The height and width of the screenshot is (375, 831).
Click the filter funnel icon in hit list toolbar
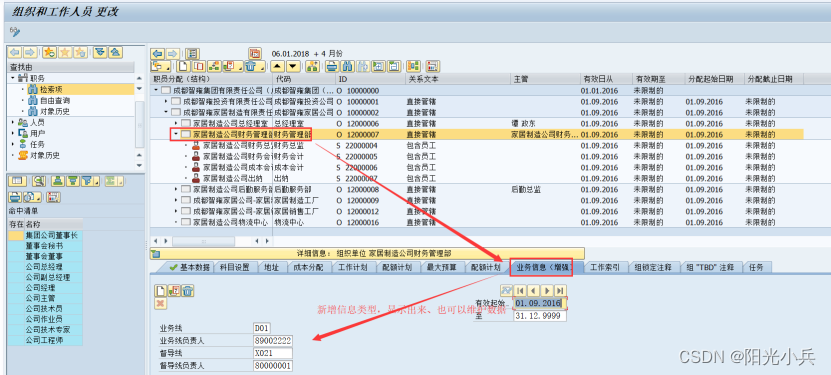[89, 181]
